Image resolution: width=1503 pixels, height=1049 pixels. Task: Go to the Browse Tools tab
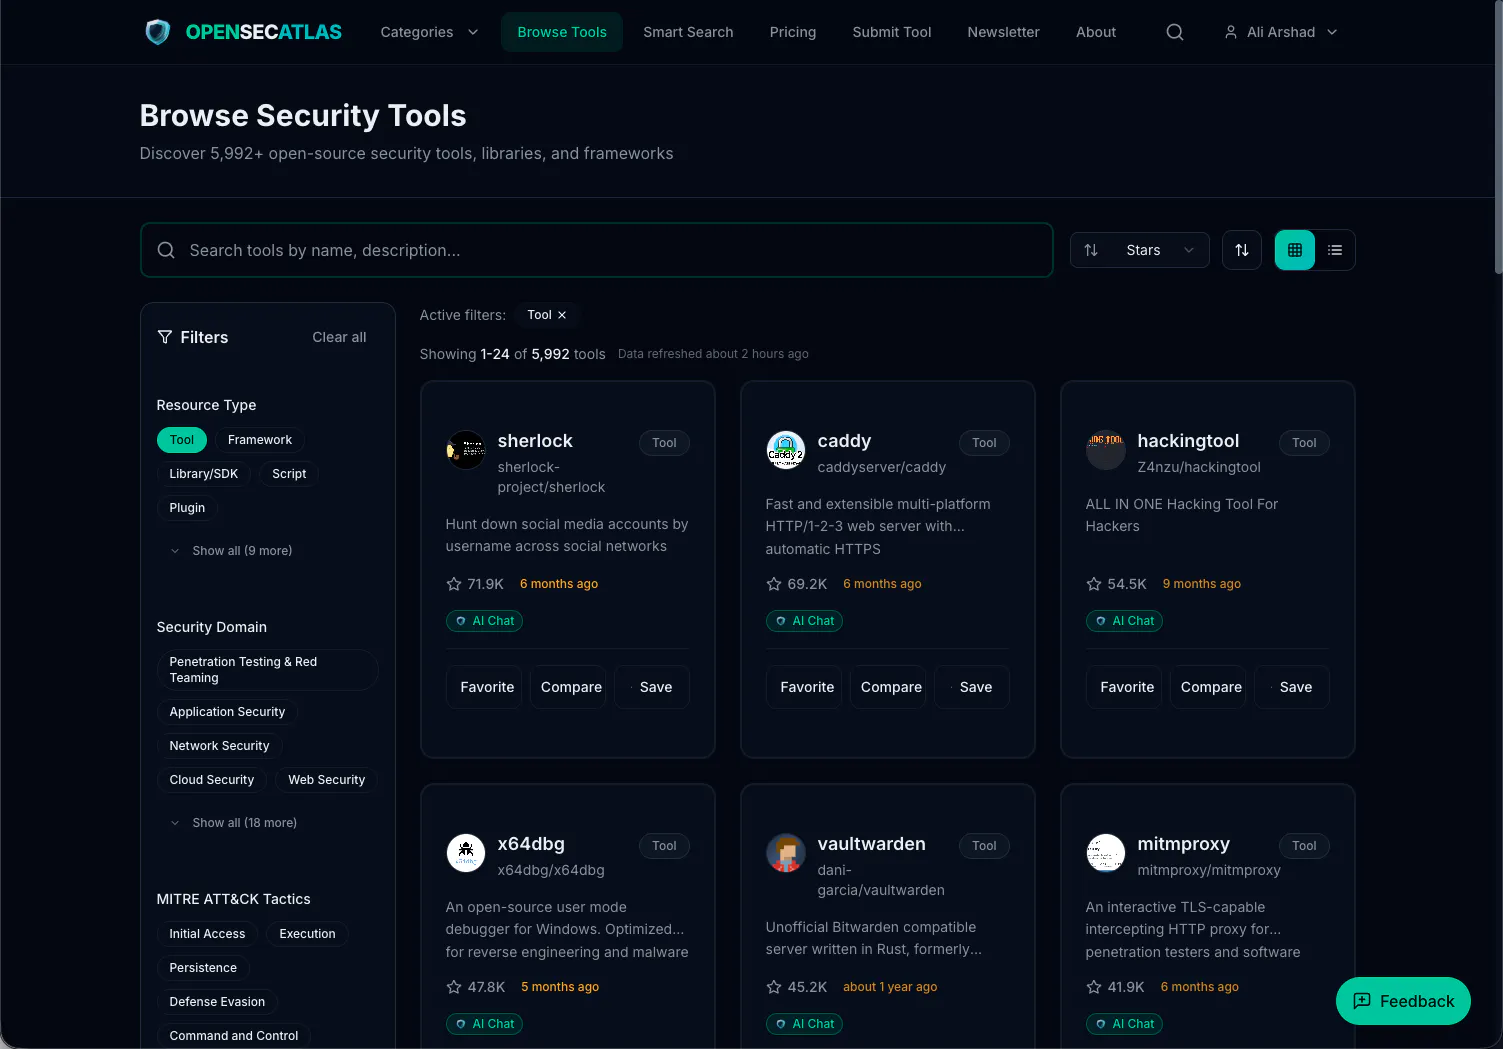pos(562,32)
